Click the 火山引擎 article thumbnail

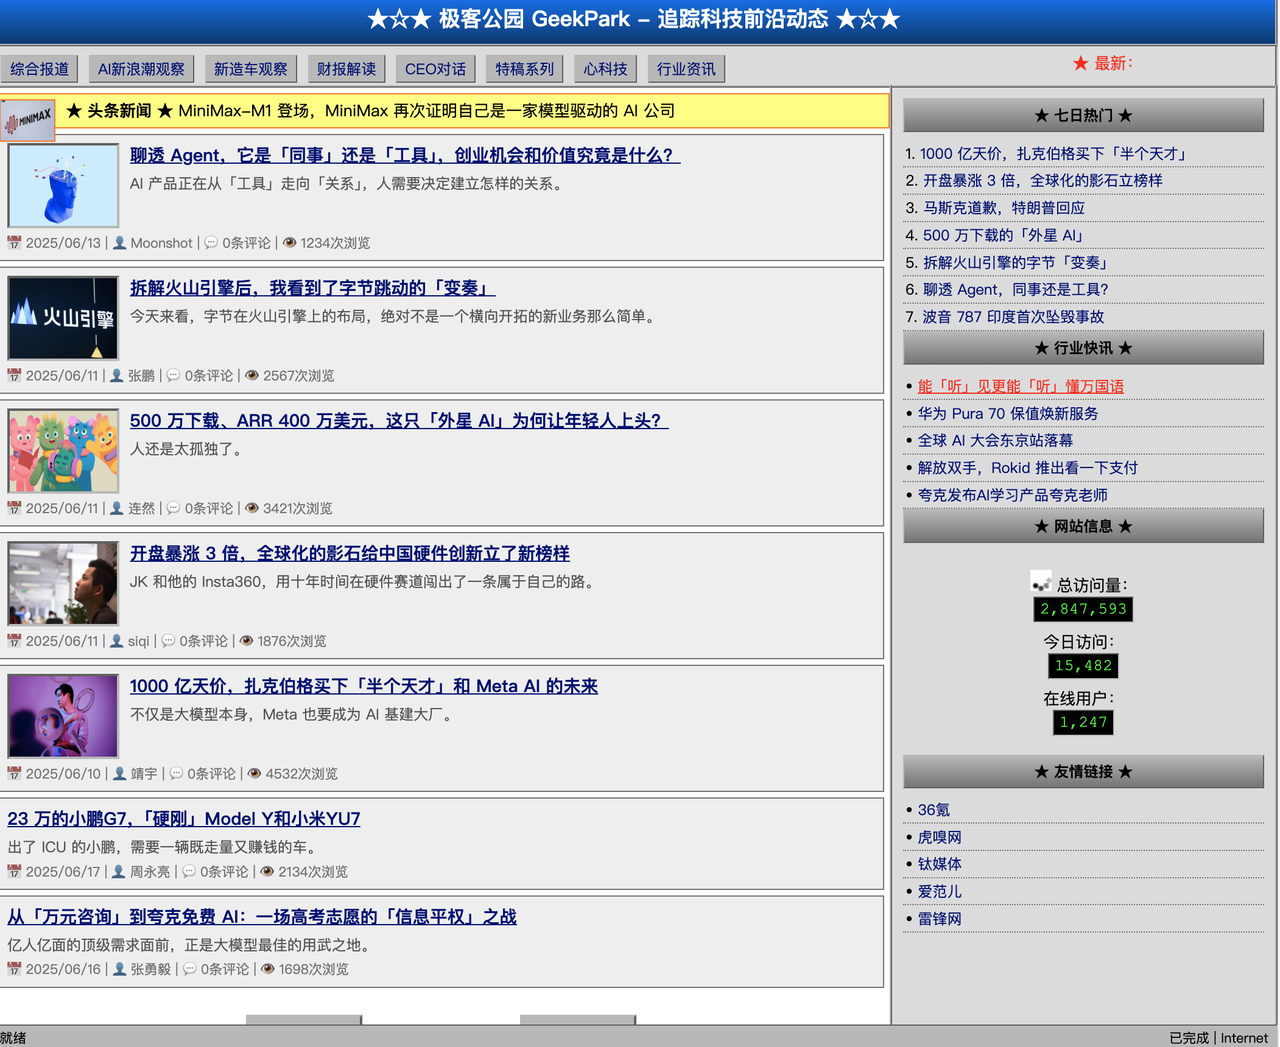coord(62,317)
